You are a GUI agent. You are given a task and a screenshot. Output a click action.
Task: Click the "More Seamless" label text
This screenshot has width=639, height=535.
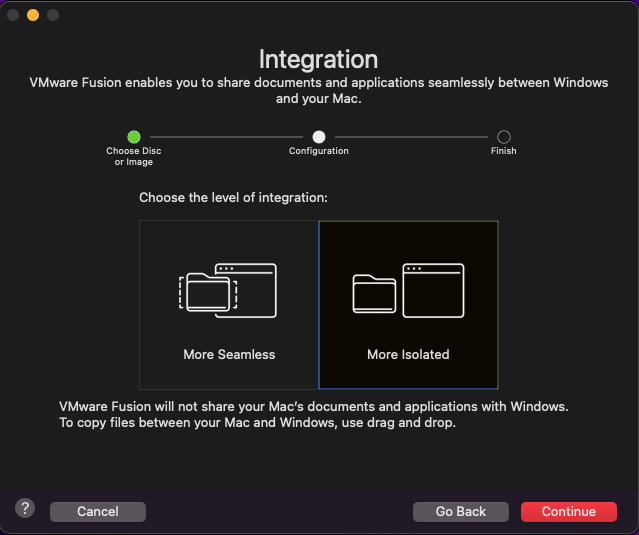click(229, 354)
